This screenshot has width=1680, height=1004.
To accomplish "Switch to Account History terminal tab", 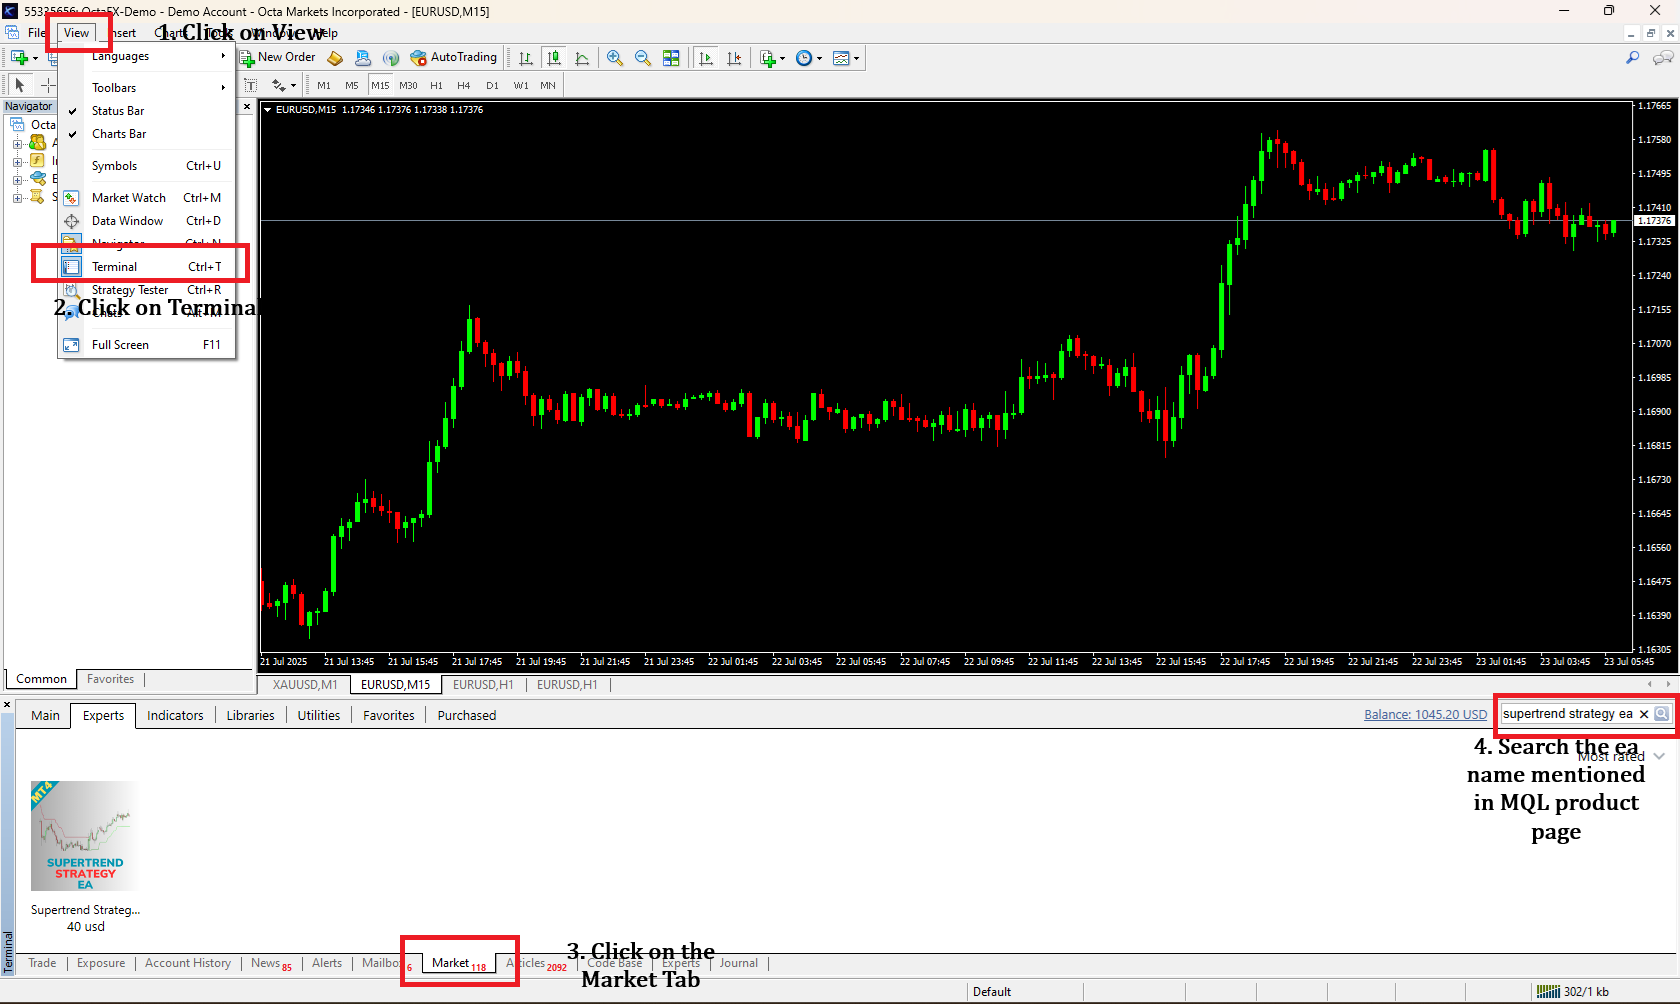I will coord(188,963).
